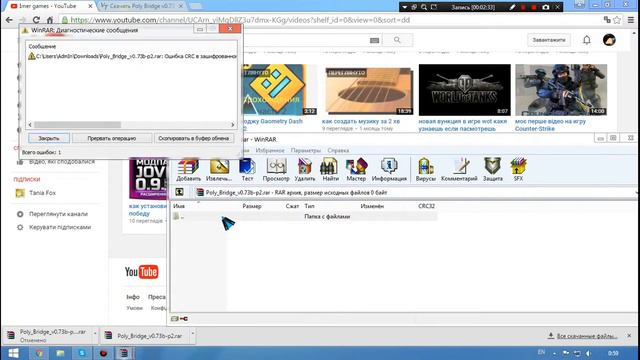Viewport: 640px width, 360px height.
Task: Open the Переглянути канали link
Action: tap(58, 214)
